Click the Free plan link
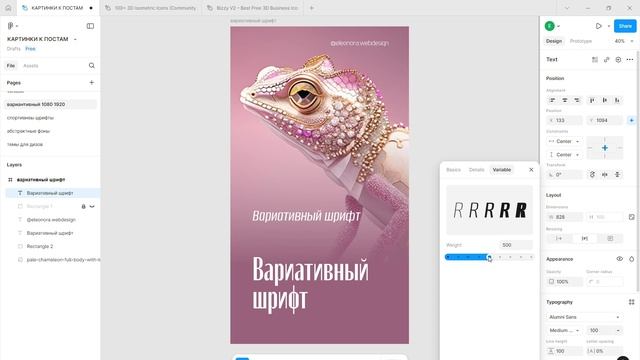 pos(30,49)
